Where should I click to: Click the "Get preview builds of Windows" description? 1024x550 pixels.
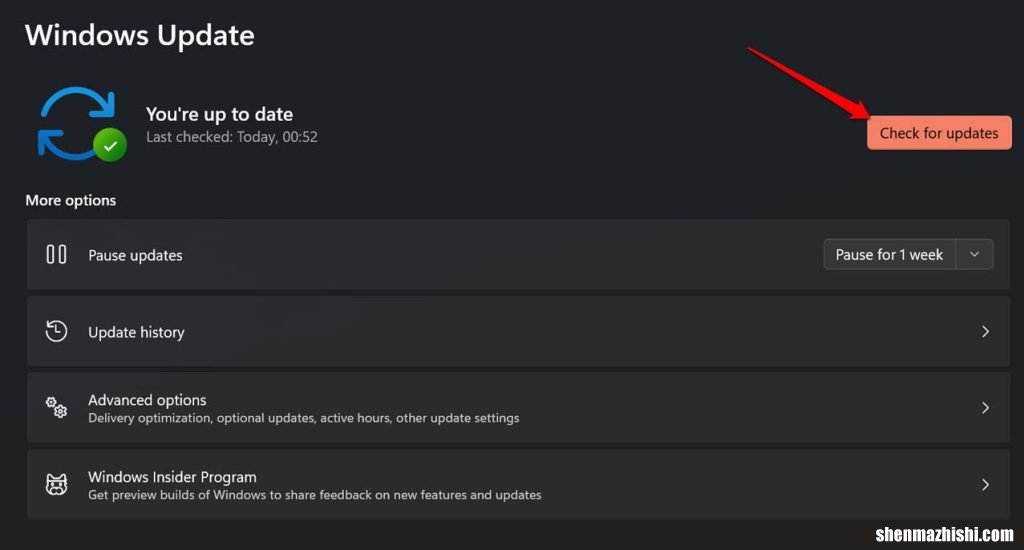[x=314, y=495]
